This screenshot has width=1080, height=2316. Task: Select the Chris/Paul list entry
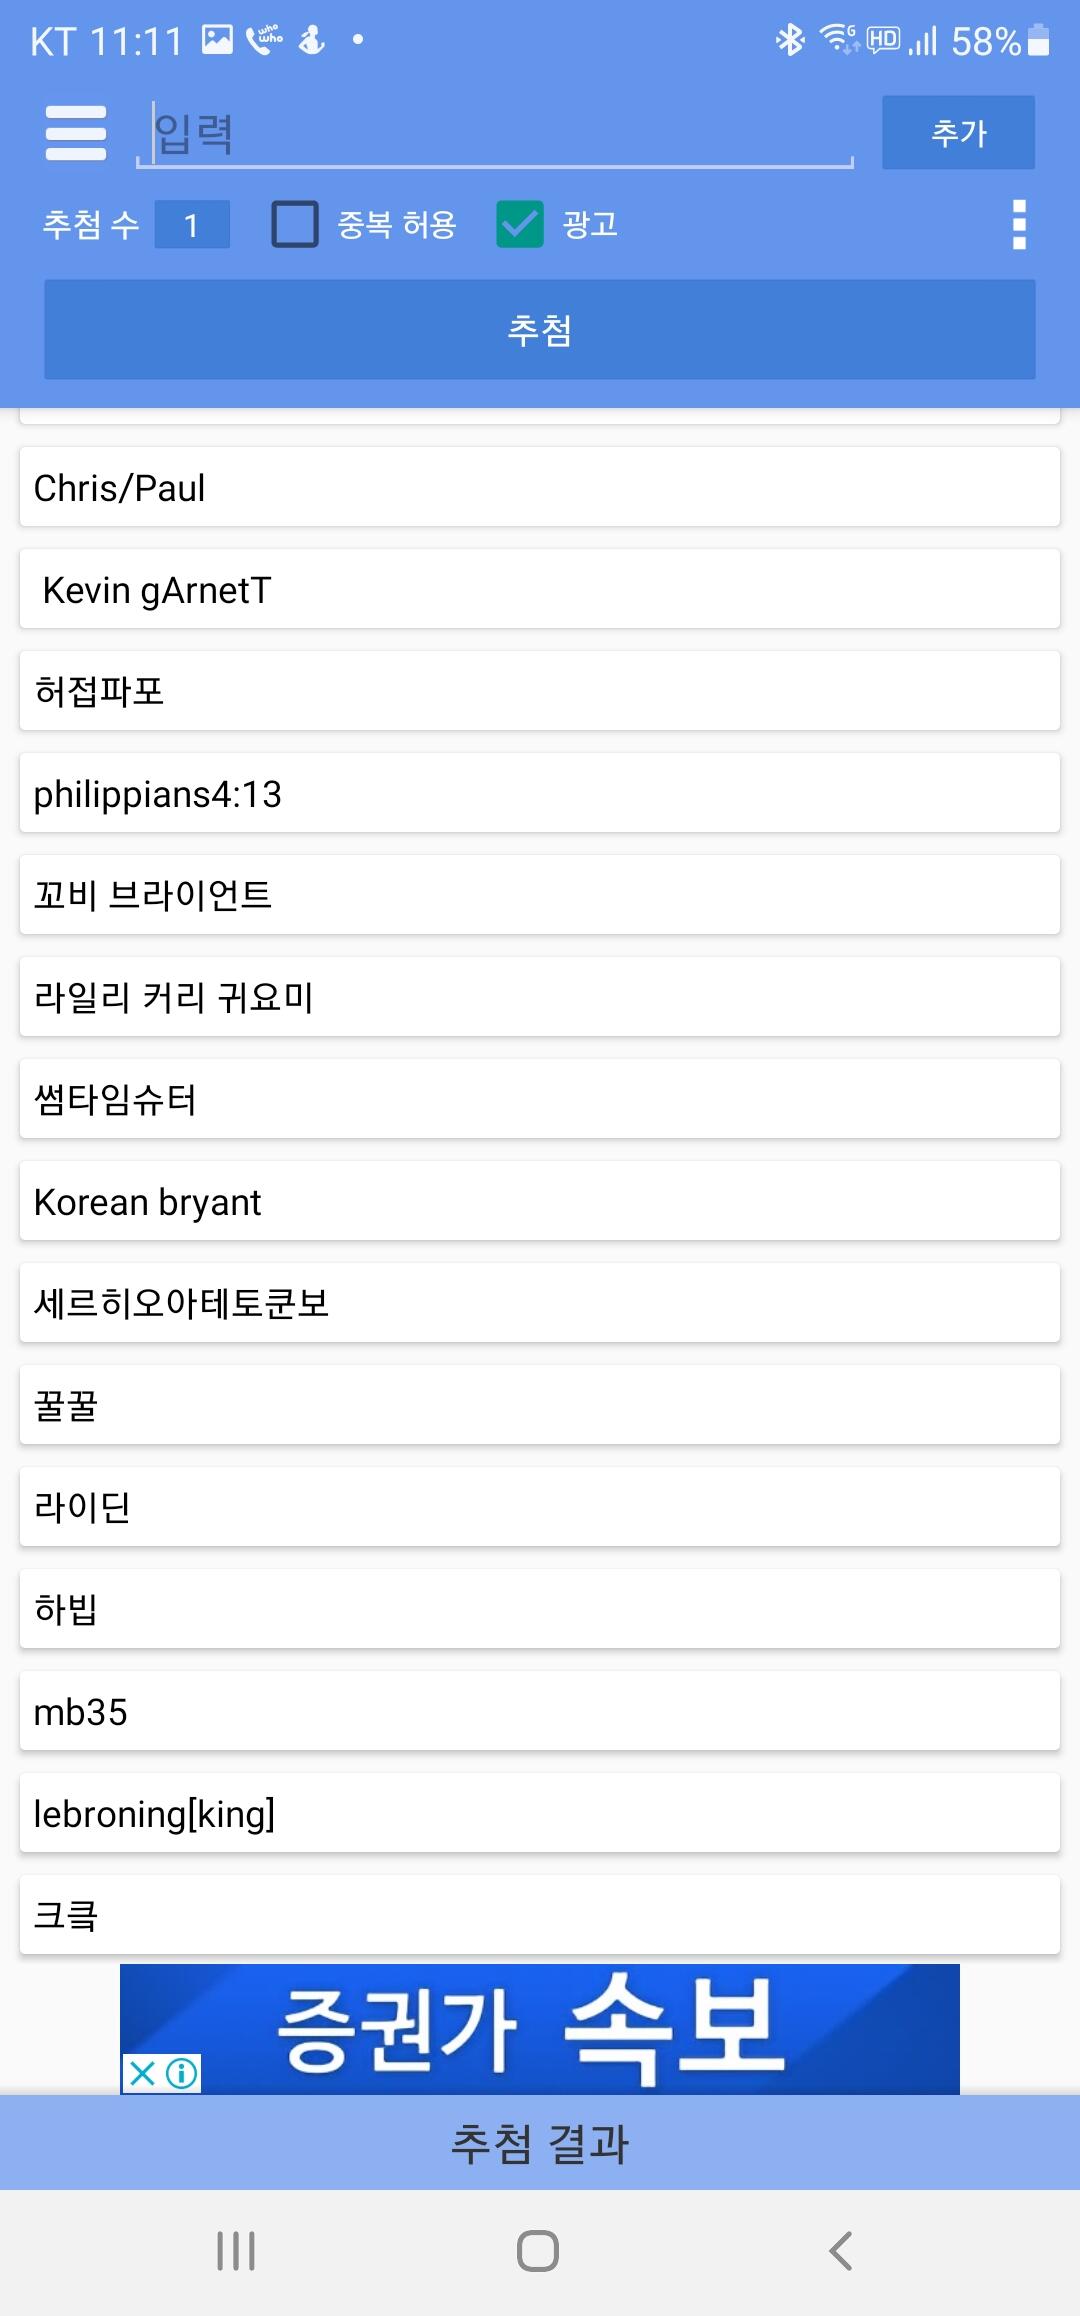click(x=540, y=487)
